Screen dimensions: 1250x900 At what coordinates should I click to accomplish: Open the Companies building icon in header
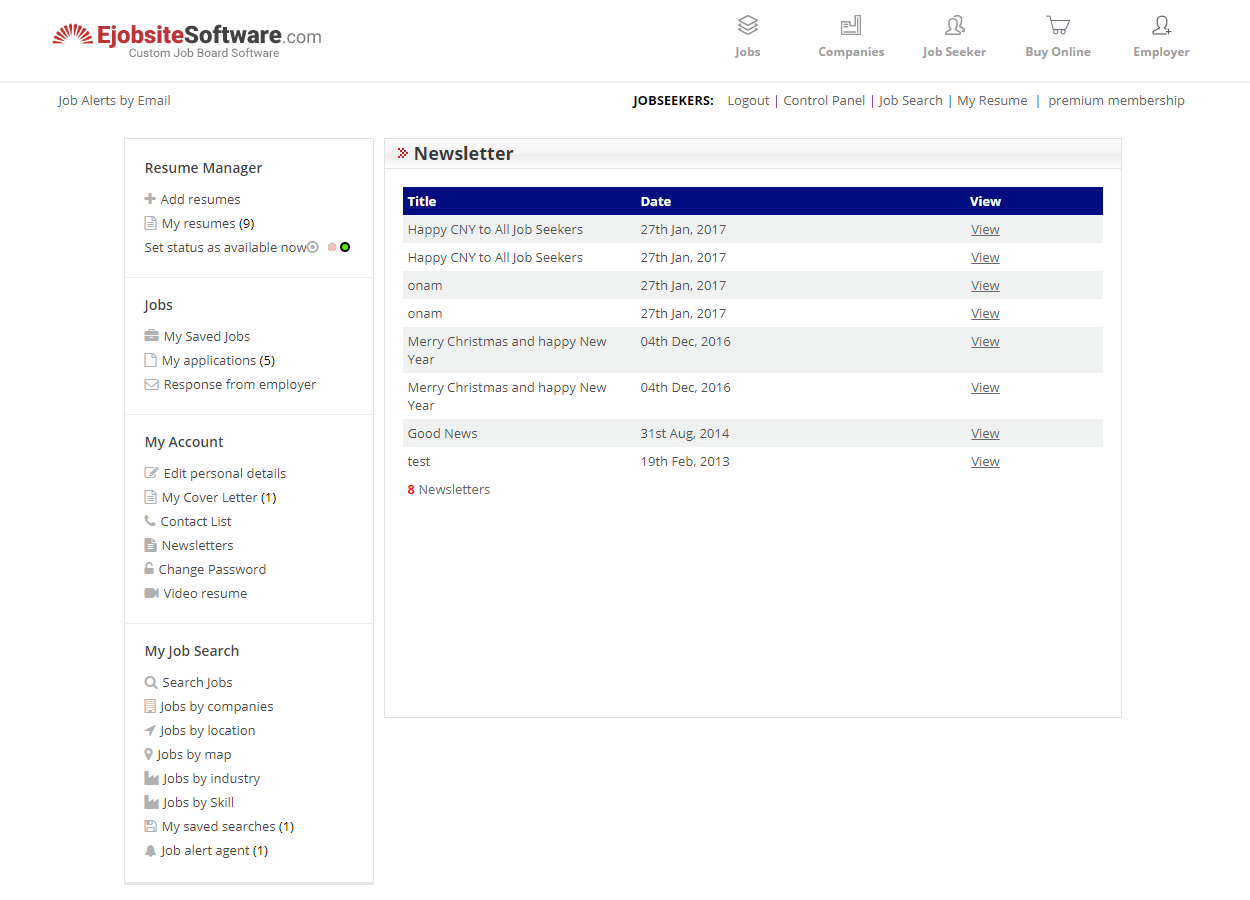click(x=851, y=25)
